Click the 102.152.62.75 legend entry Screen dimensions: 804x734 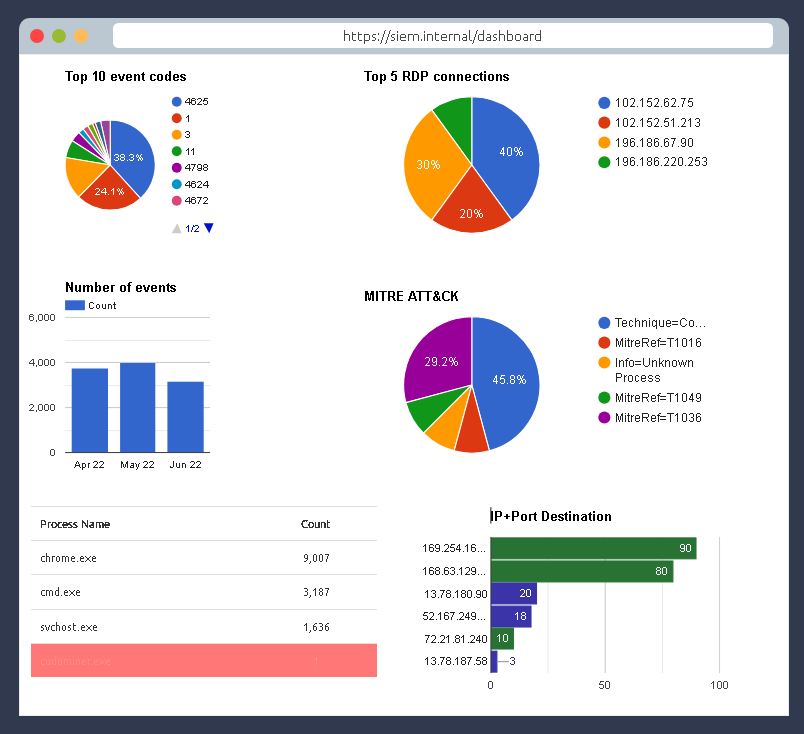click(654, 103)
